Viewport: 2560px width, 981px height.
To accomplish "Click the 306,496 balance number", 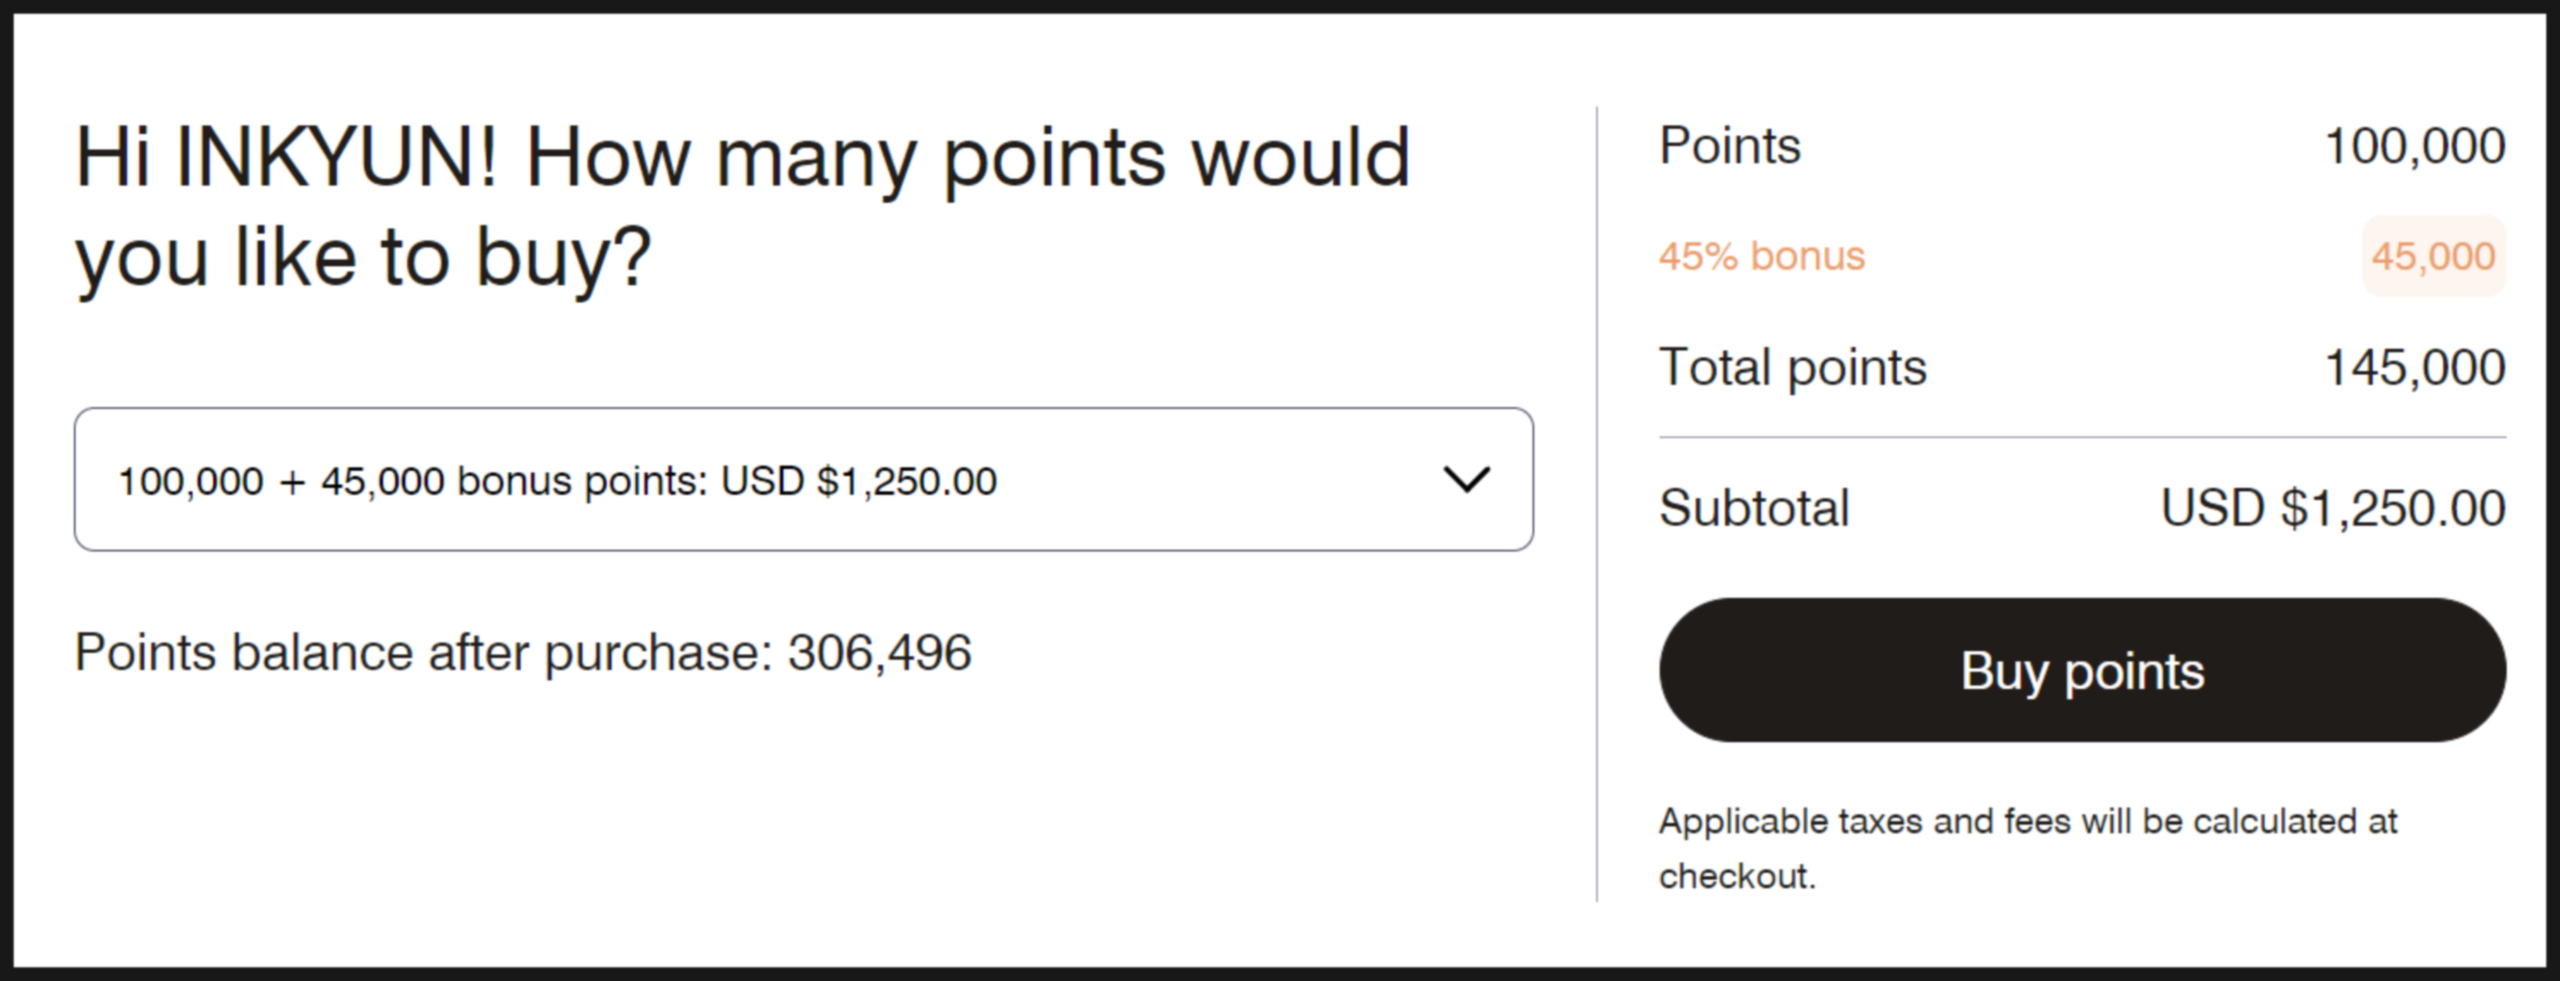I will [x=879, y=653].
